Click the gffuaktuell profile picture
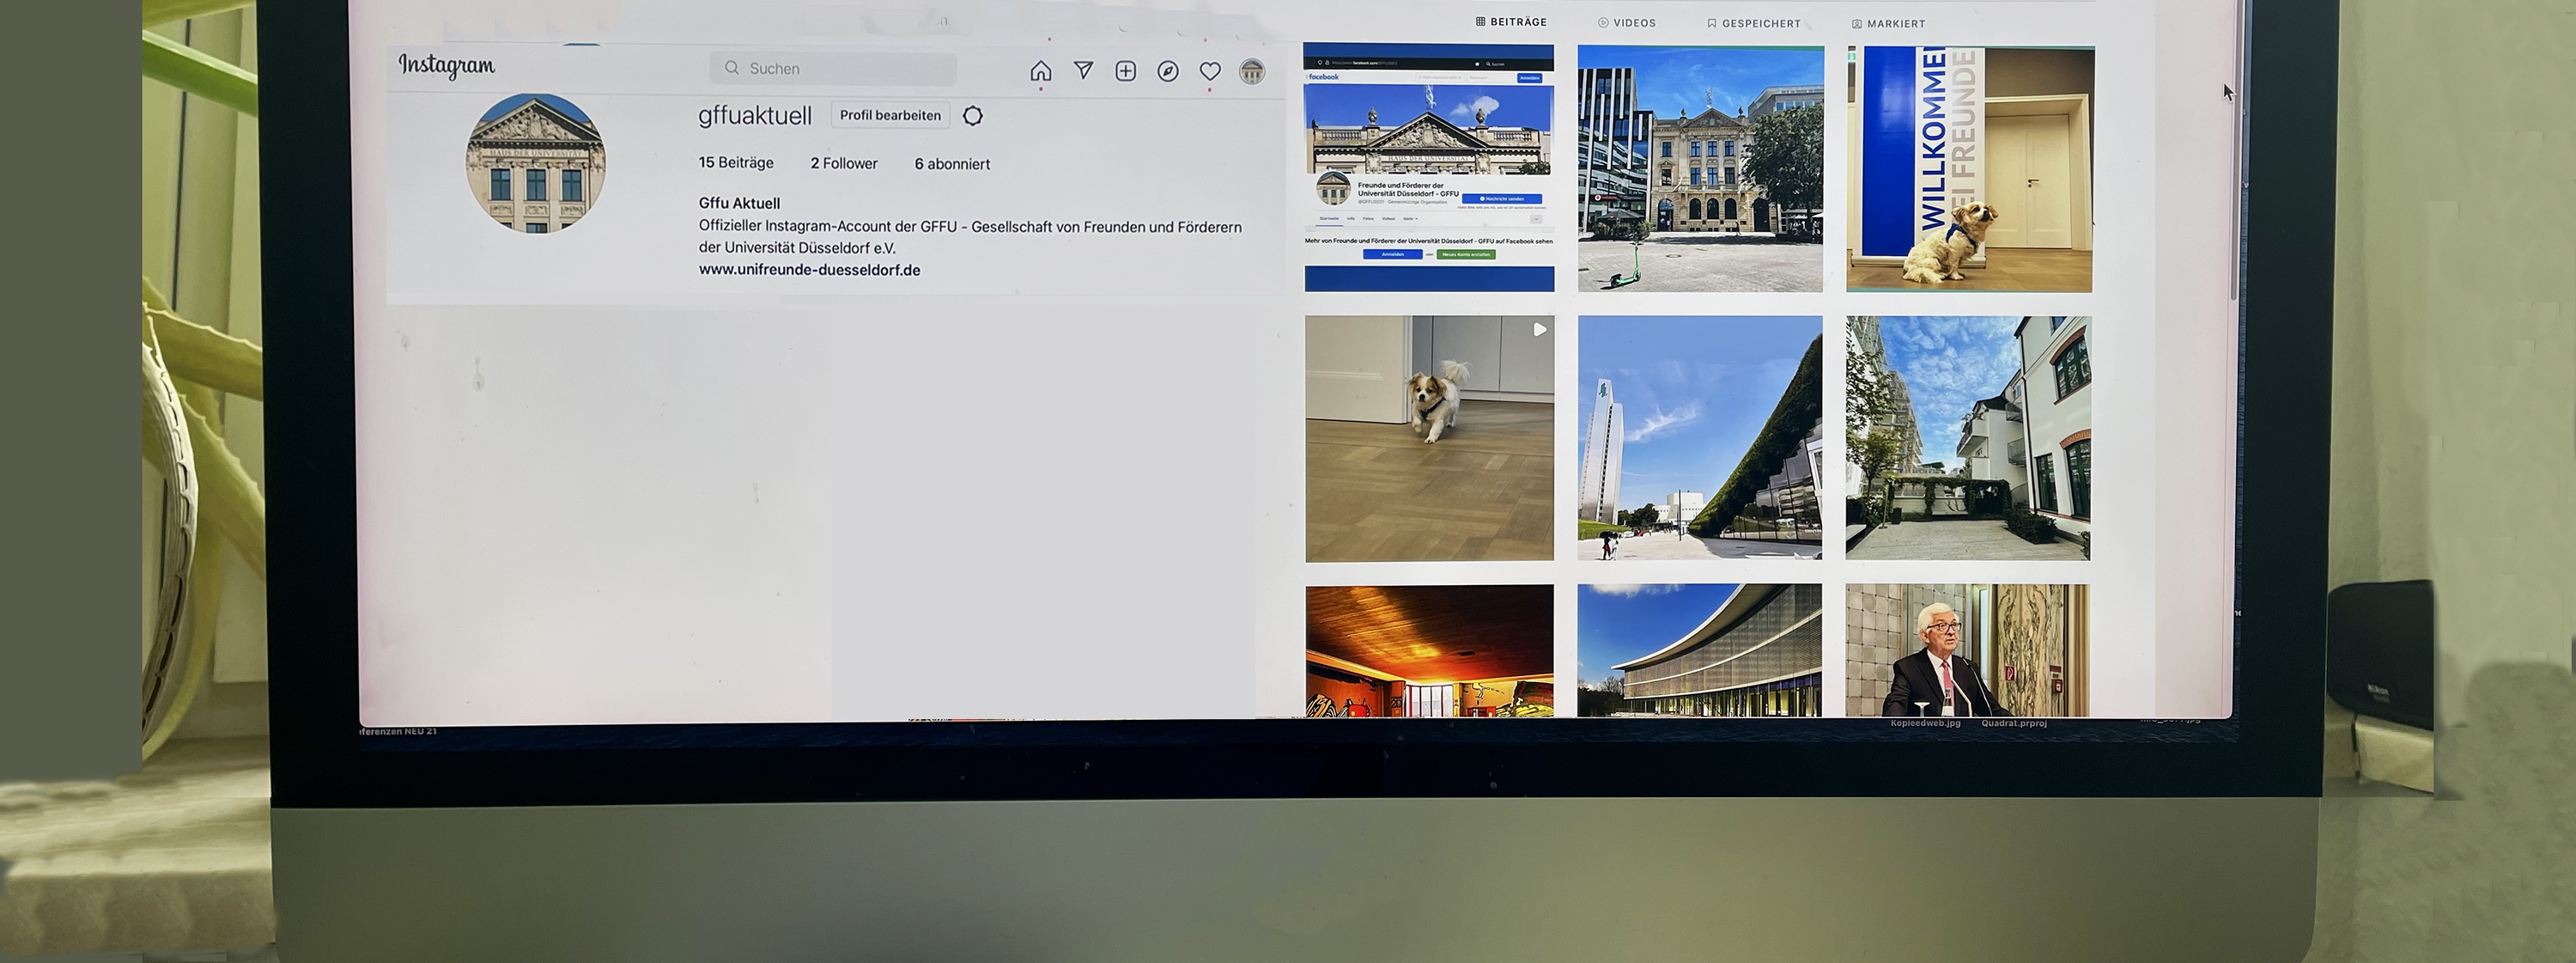2576x963 pixels. click(x=535, y=163)
